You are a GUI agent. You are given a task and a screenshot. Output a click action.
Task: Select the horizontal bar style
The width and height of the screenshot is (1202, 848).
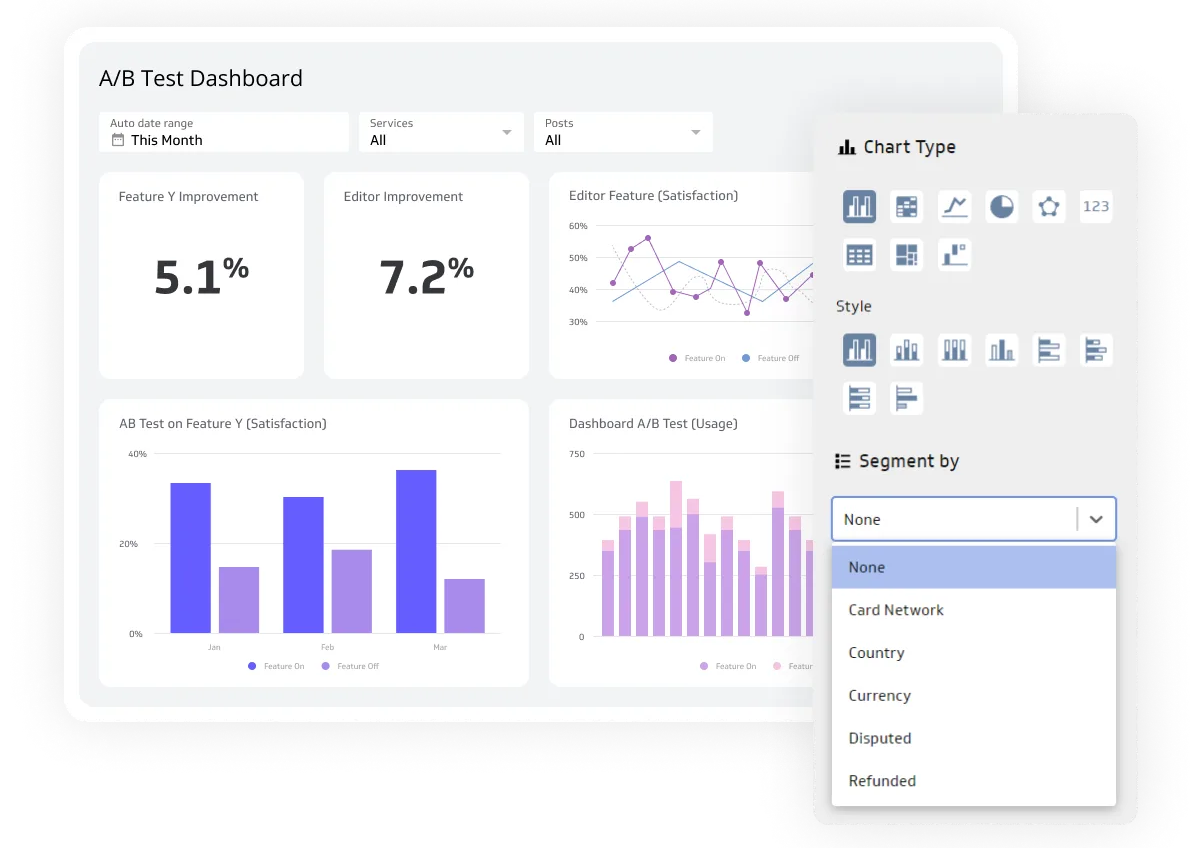(1049, 350)
